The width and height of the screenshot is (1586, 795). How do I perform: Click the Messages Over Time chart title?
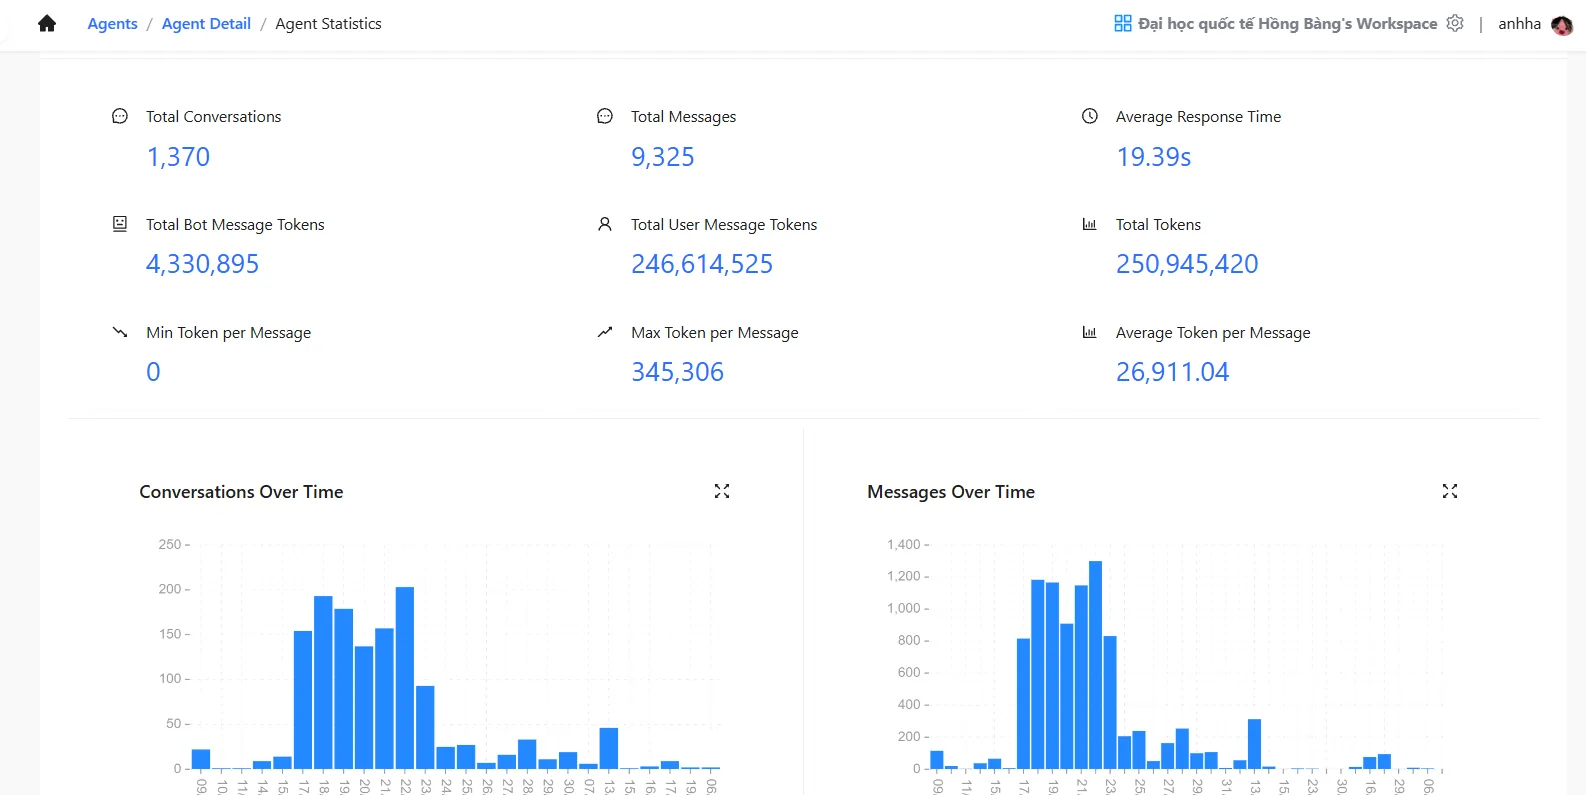tap(951, 492)
